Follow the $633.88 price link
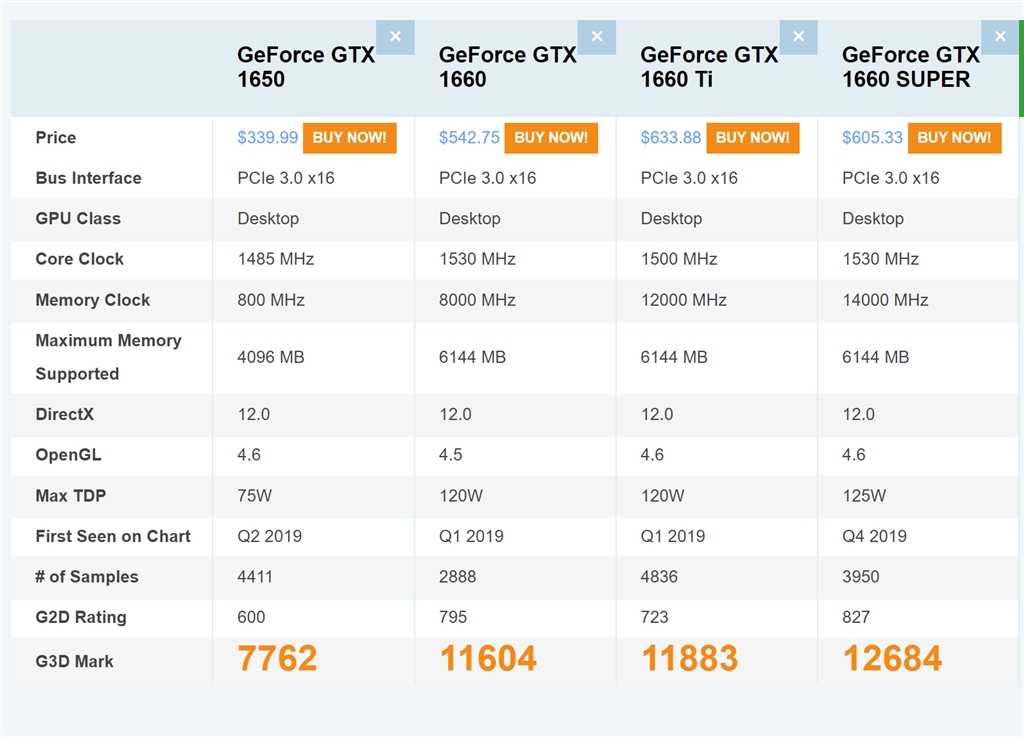Screen dimensions: 1024x737 (671, 138)
